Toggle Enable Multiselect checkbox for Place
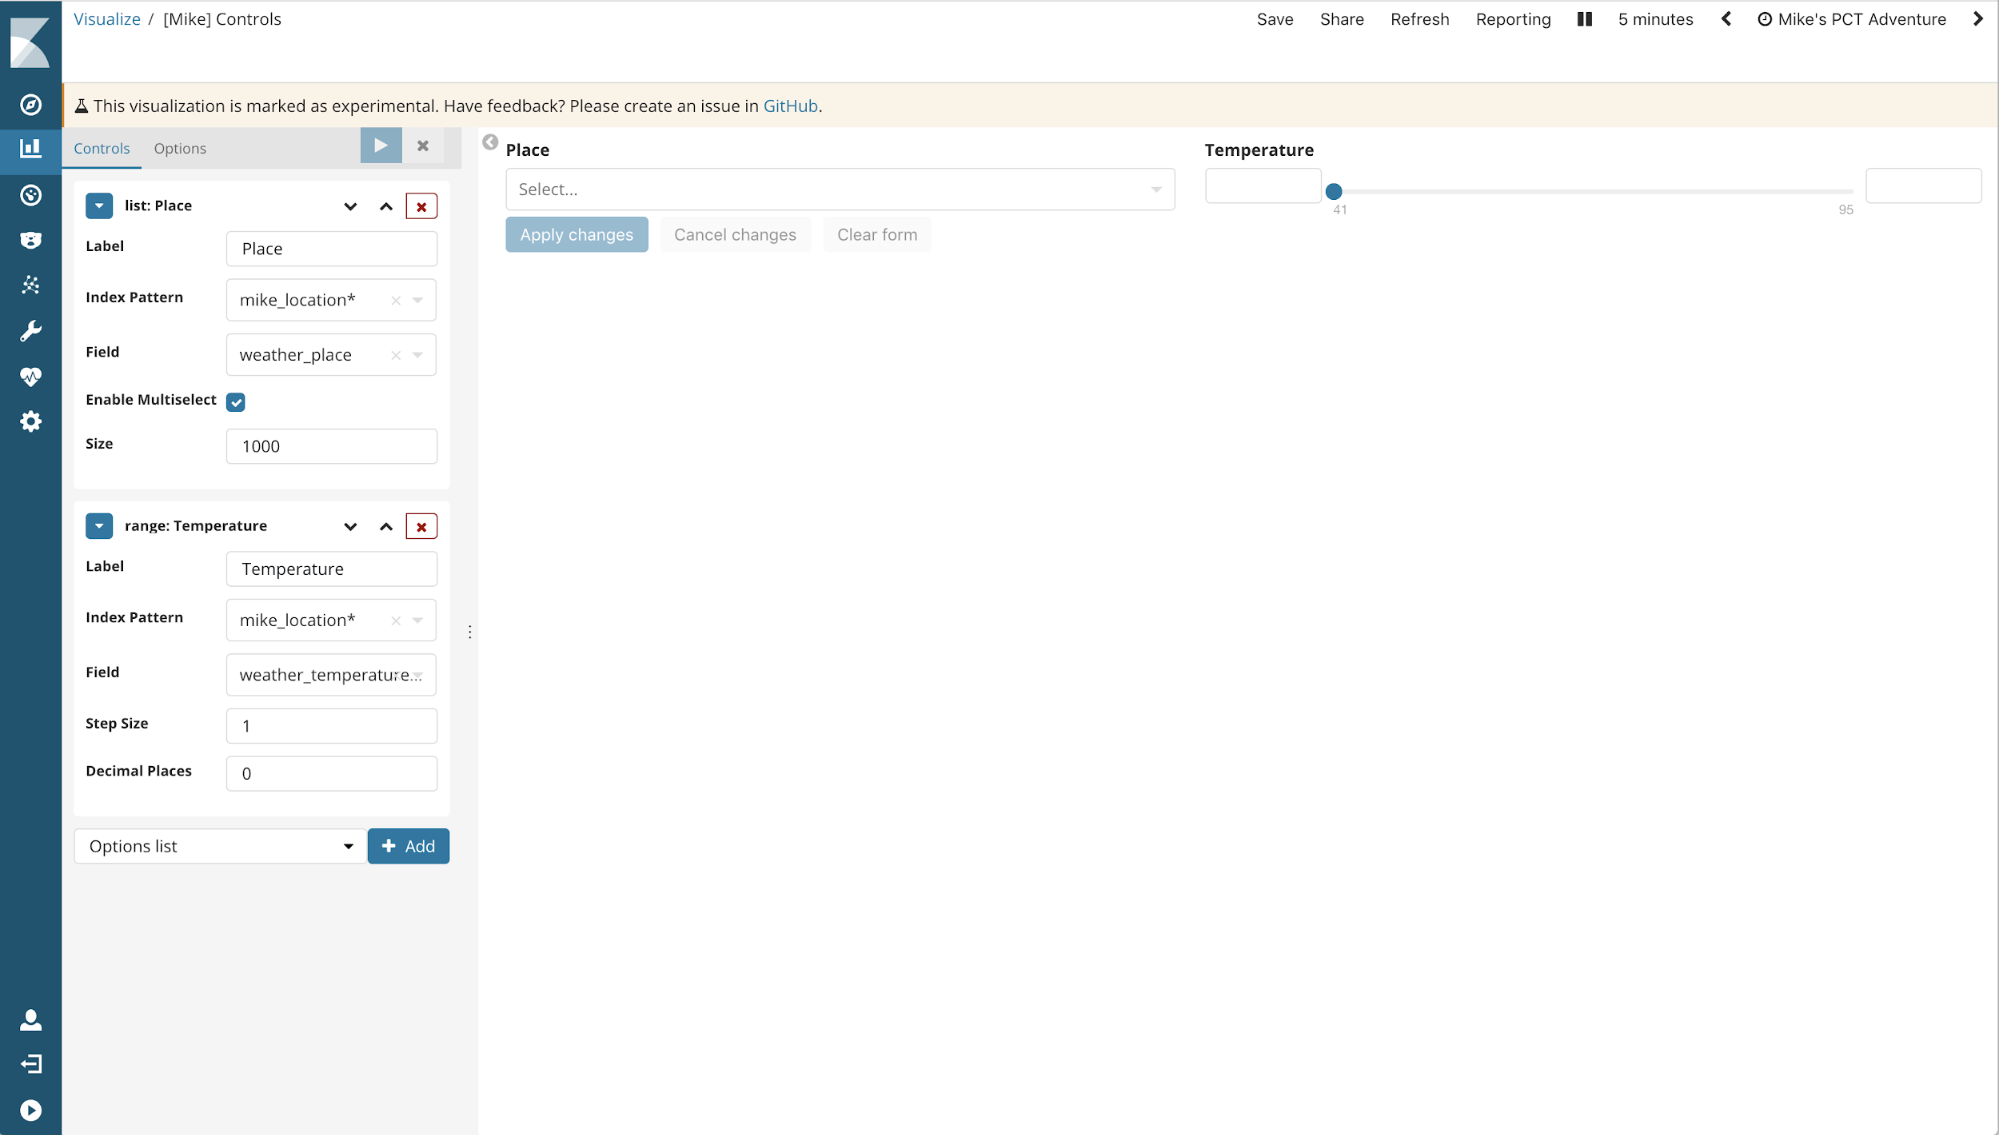This screenshot has width=1999, height=1136. (x=235, y=401)
